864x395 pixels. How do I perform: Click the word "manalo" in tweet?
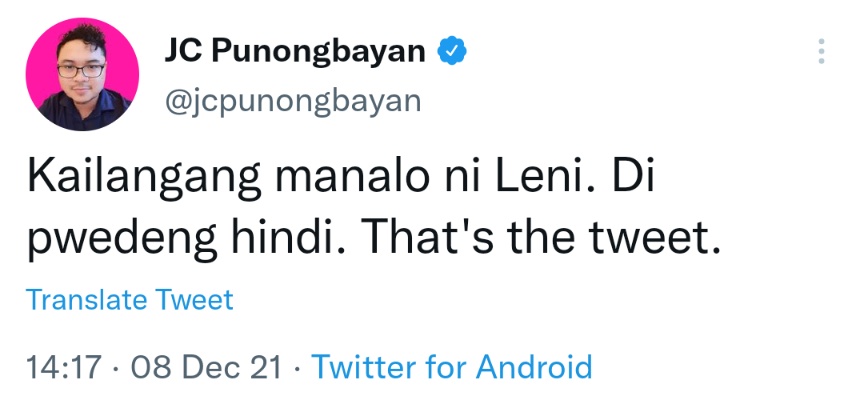pos(353,179)
